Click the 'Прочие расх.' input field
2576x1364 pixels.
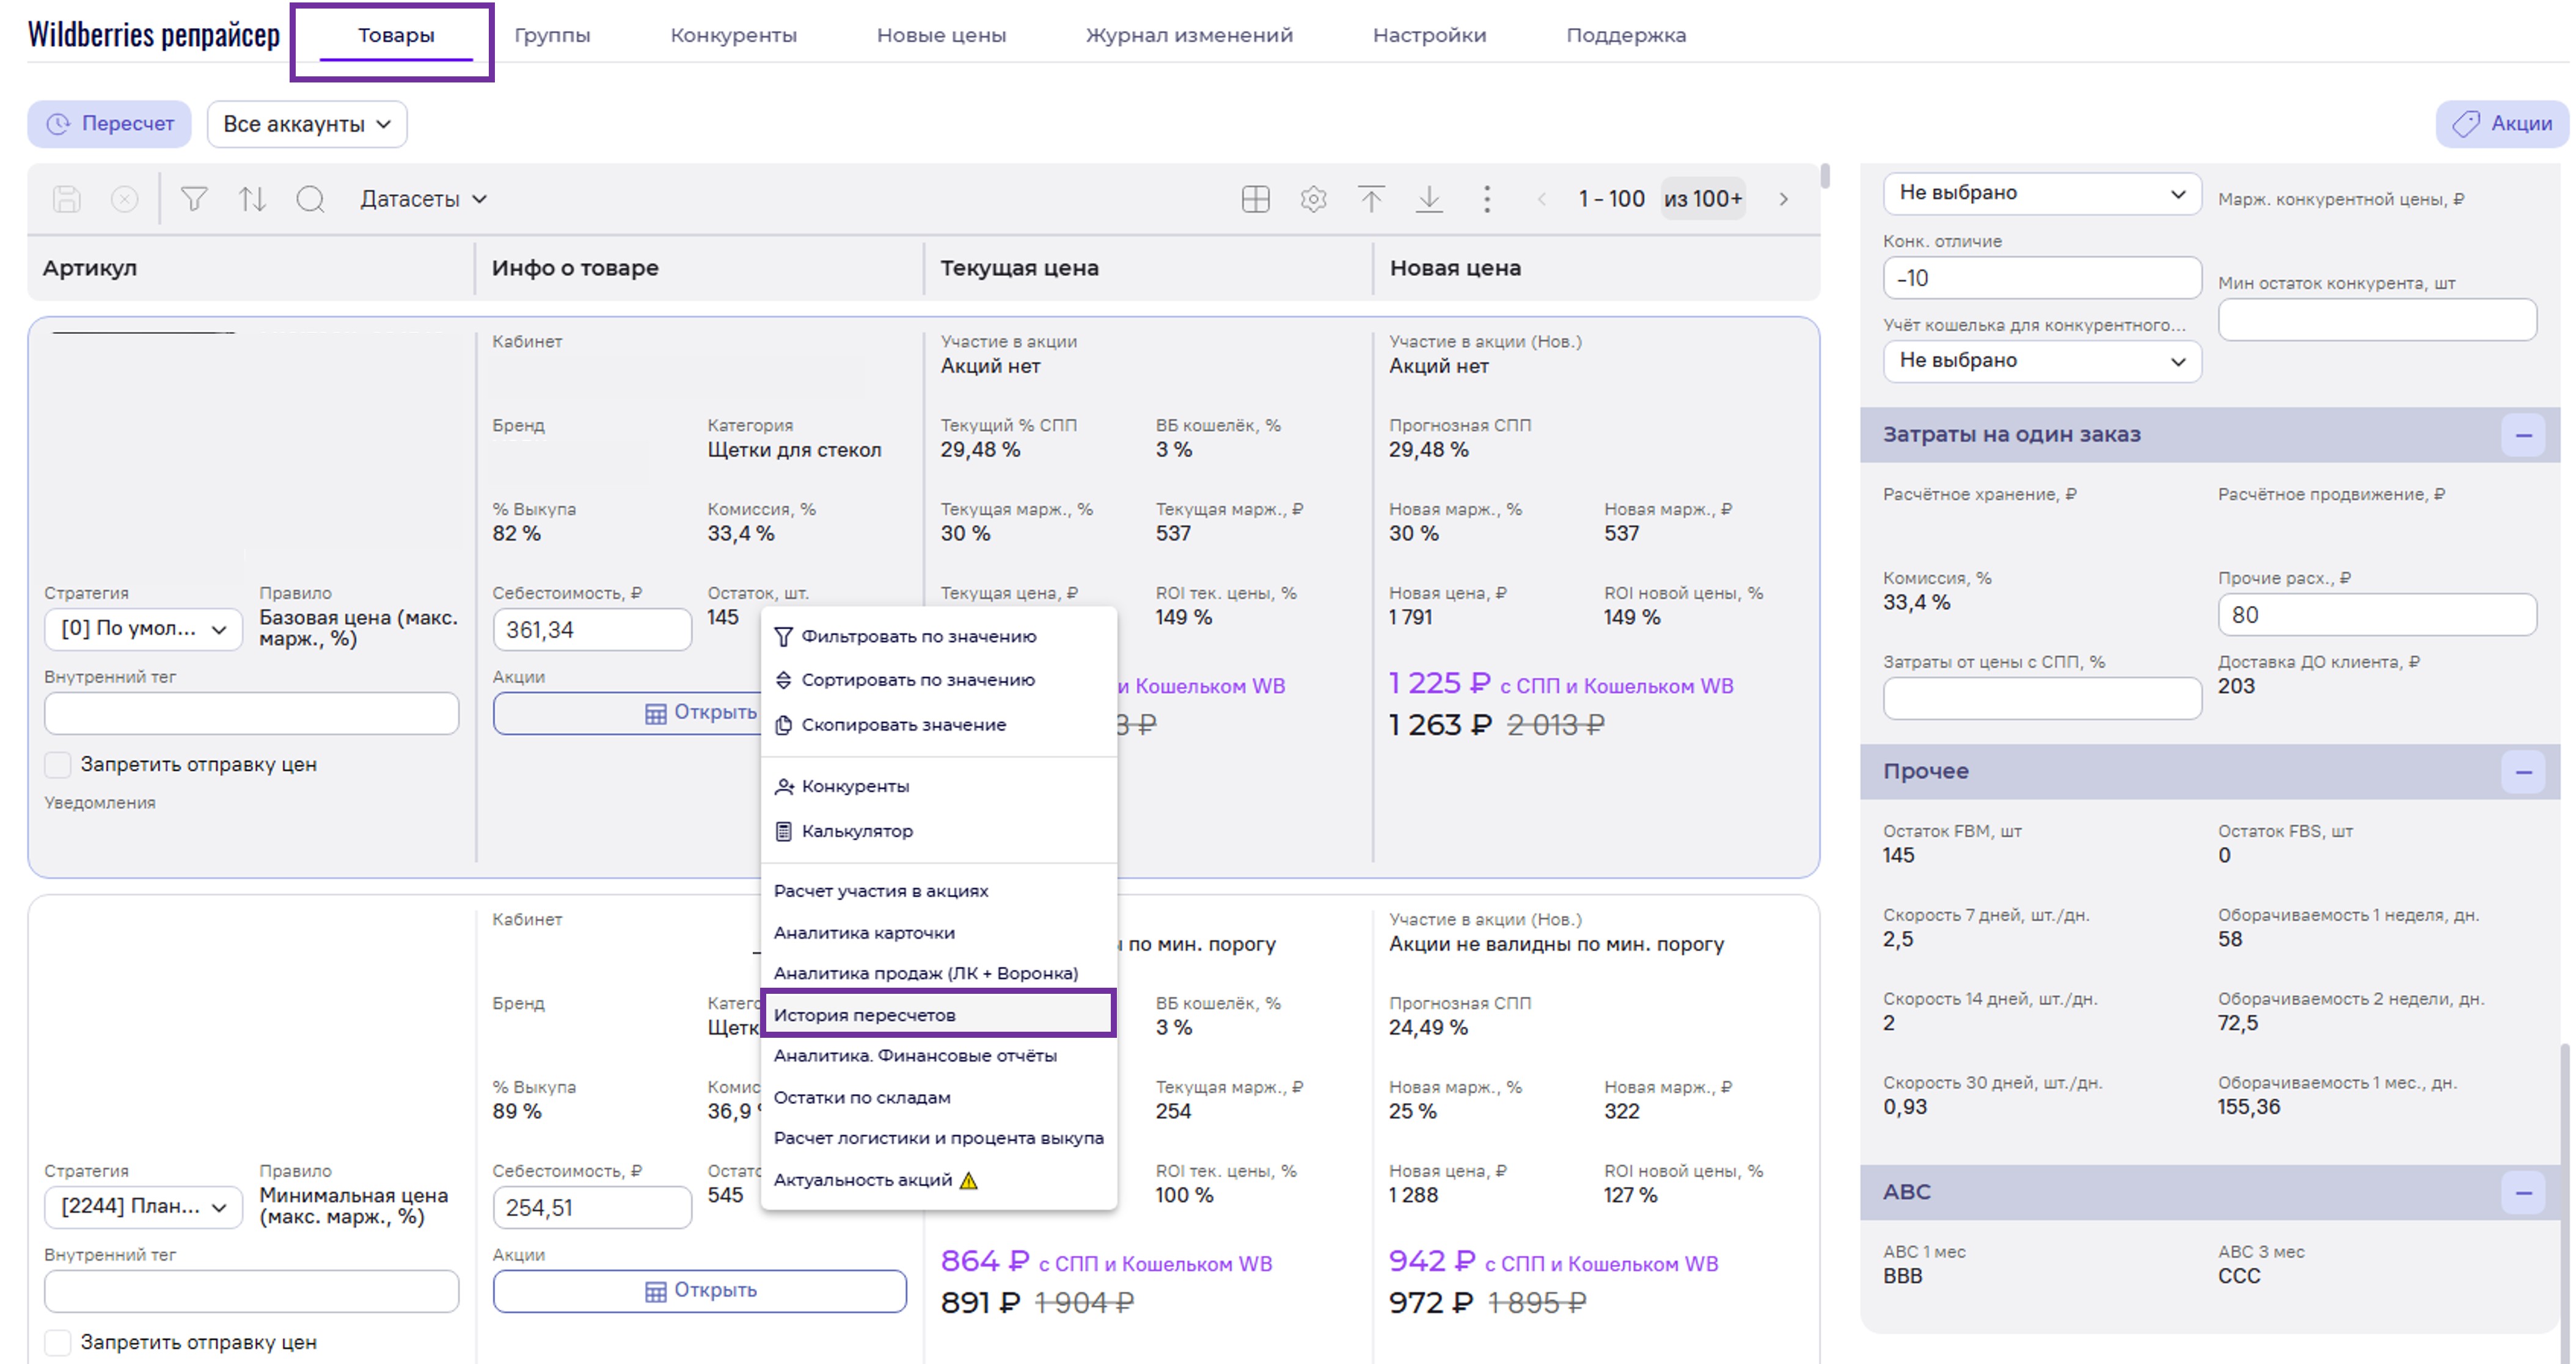[x=2376, y=615]
